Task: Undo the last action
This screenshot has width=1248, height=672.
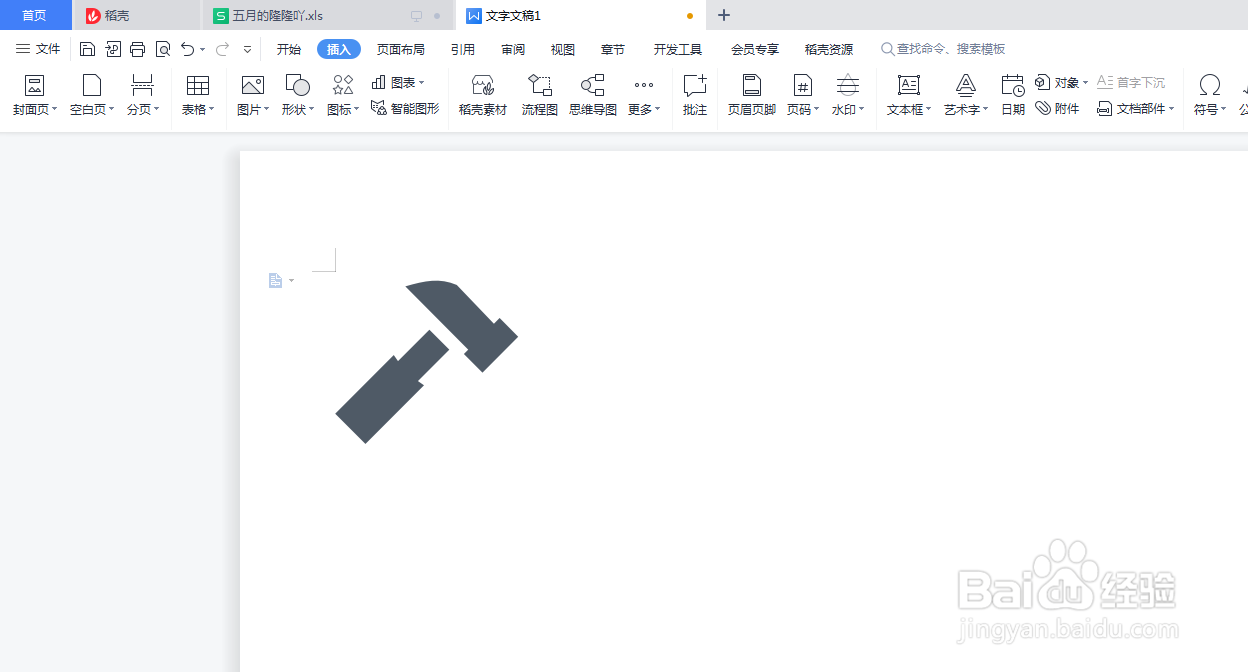Action: [x=187, y=49]
